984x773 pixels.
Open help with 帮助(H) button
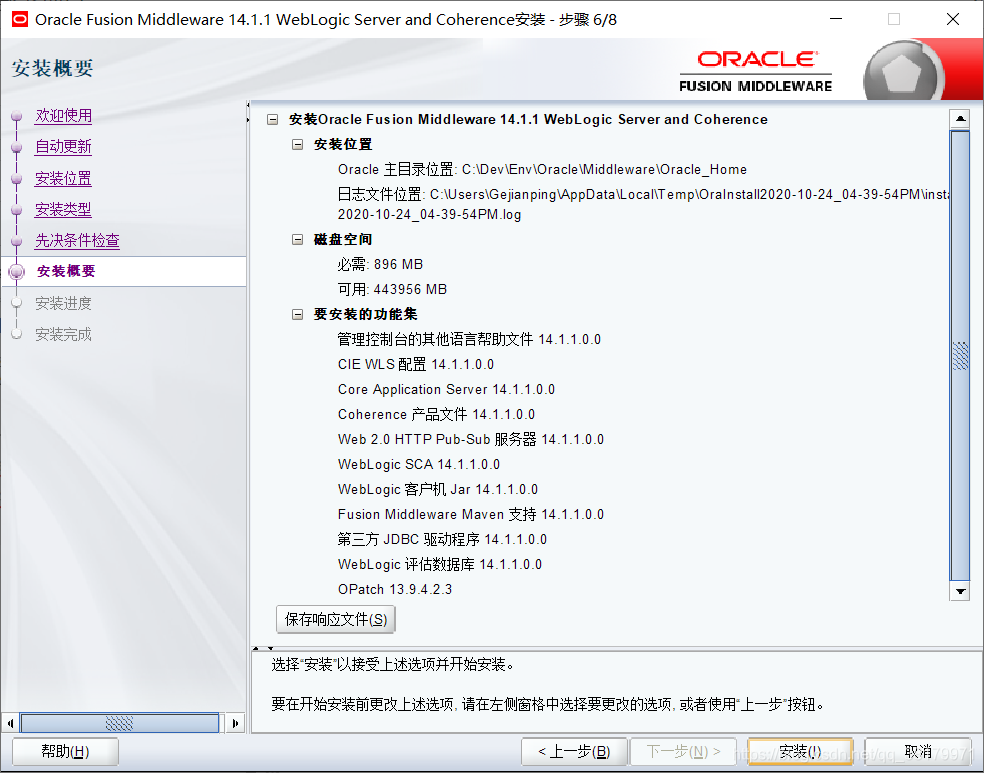pyautogui.click(x=65, y=751)
